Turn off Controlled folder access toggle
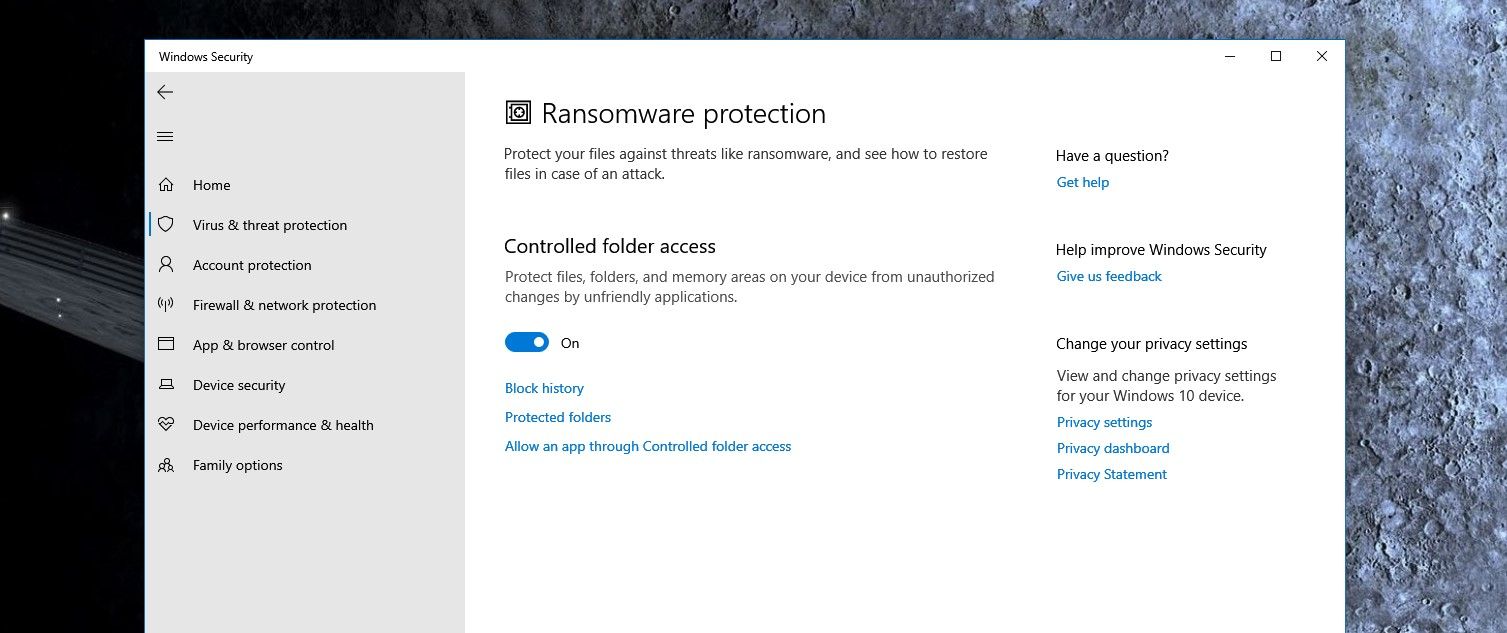Image resolution: width=1507 pixels, height=633 pixels. (x=527, y=343)
